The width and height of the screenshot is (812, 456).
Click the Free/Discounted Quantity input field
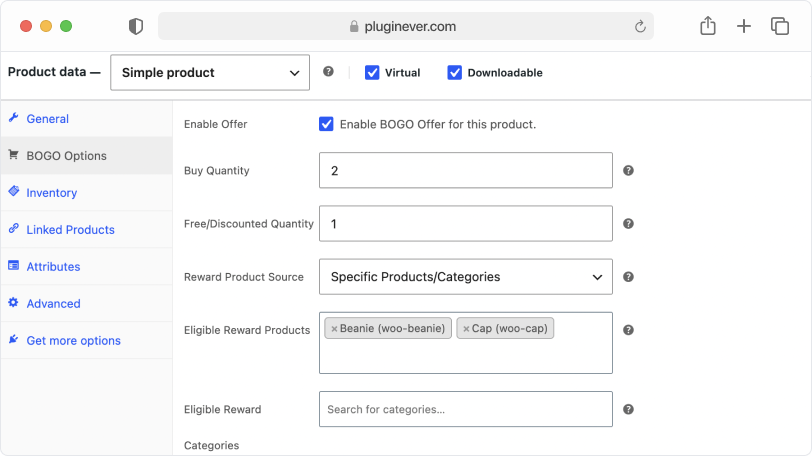(x=466, y=224)
